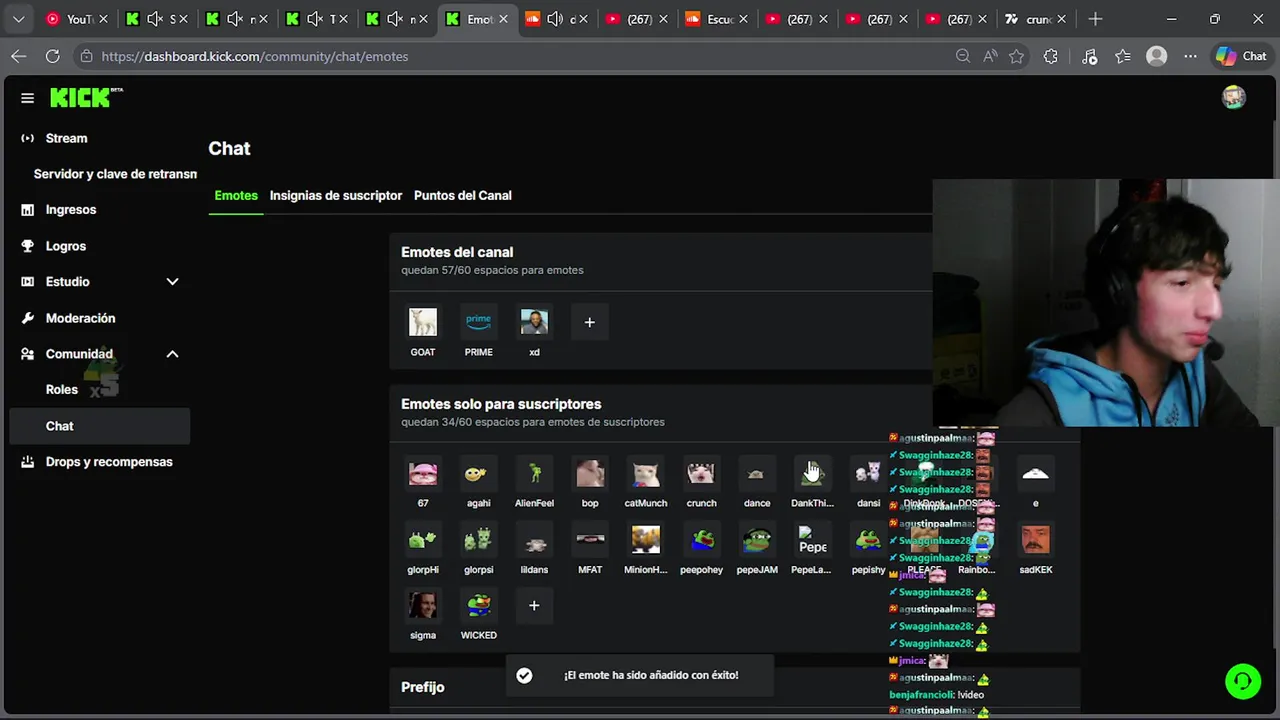
Task: Expand the Estudio section chevron
Action: tap(172, 282)
